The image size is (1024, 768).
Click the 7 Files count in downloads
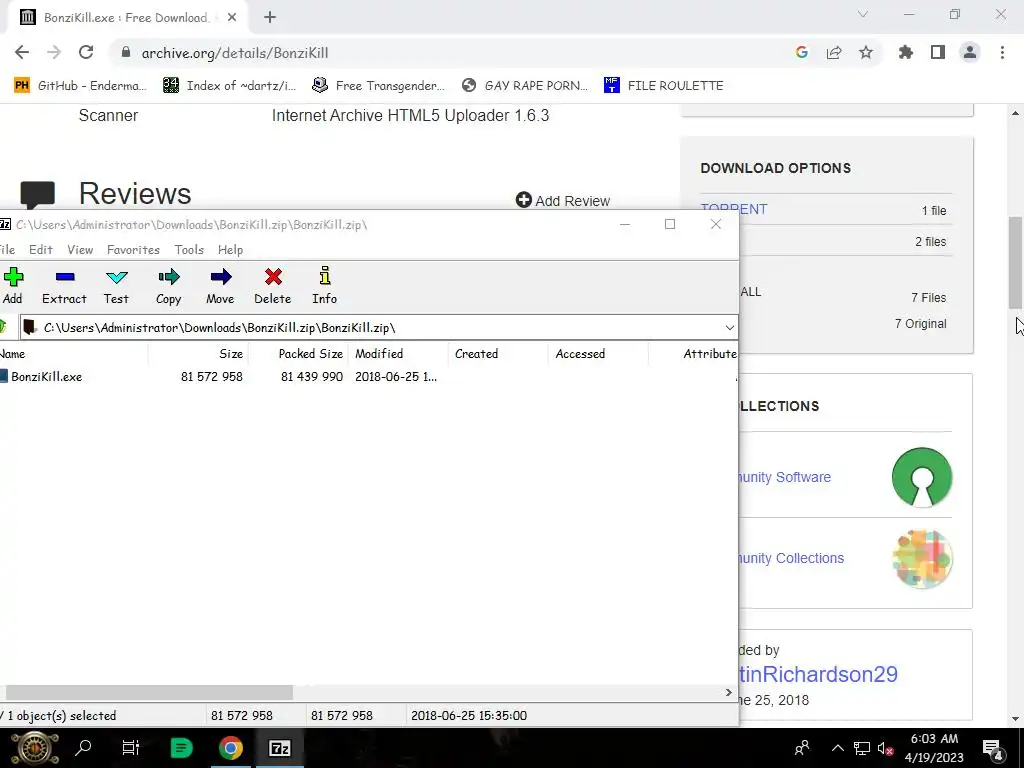929,297
